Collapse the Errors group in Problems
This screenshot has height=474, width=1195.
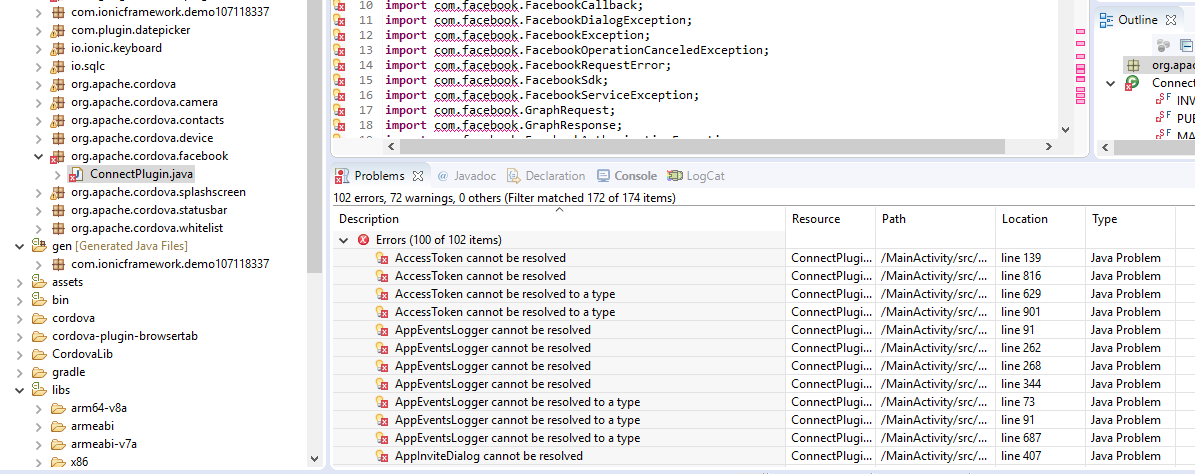point(345,240)
